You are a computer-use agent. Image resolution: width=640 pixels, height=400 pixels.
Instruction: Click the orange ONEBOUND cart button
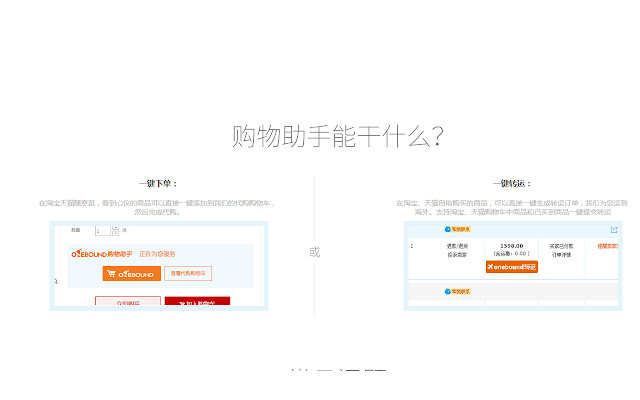[x=131, y=274]
